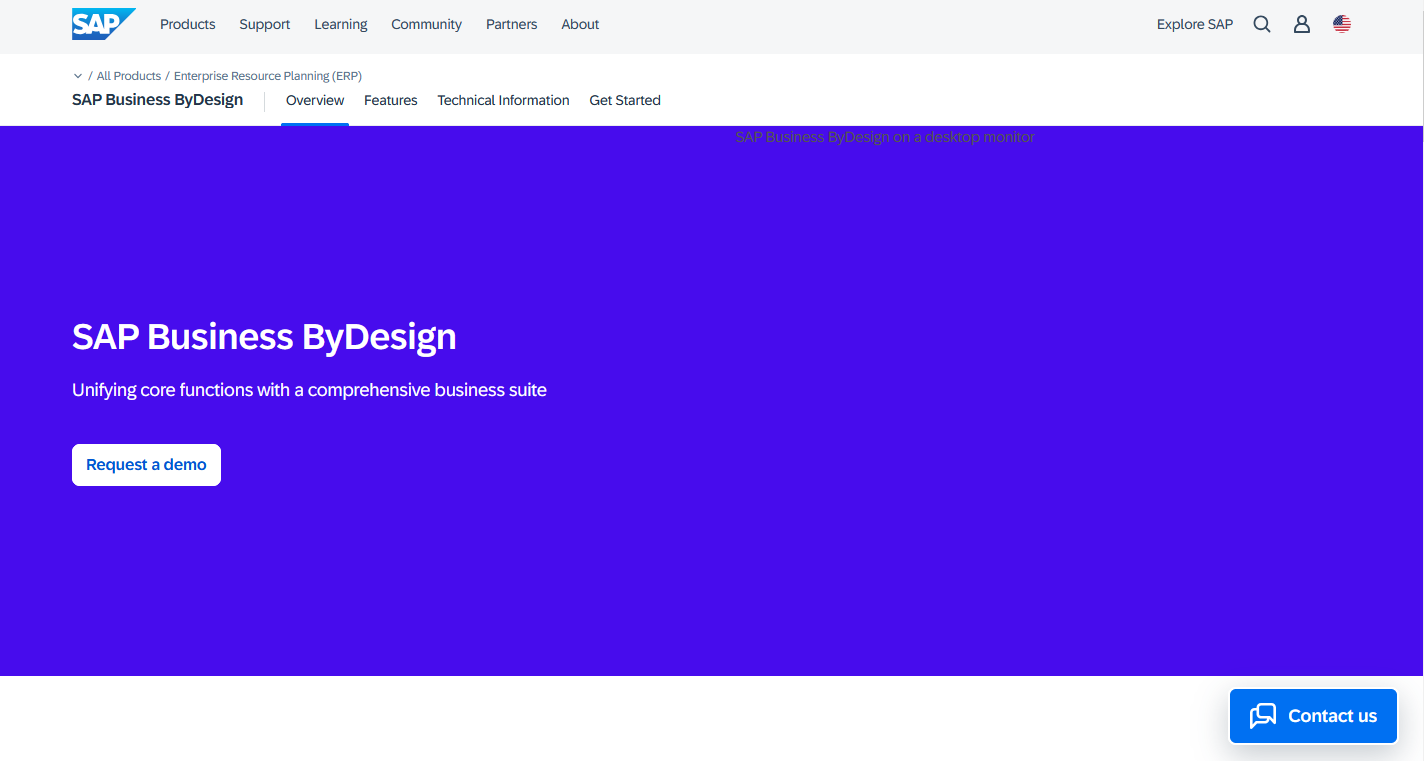The image size is (1424, 761).
Task: Open the Partners menu
Action: pos(511,23)
